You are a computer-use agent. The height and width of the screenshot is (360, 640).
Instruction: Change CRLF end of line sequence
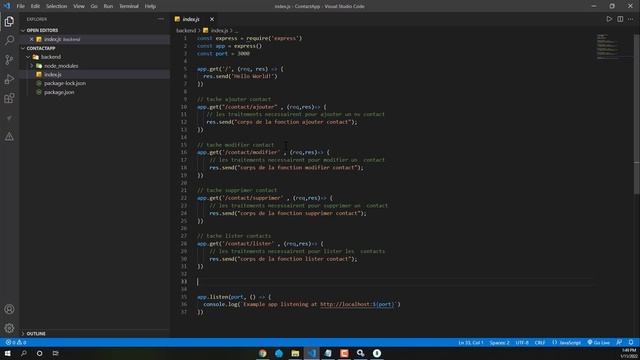click(x=540, y=342)
